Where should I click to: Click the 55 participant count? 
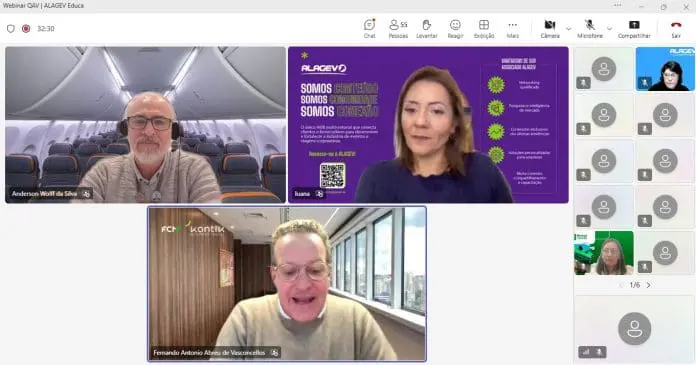point(403,25)
